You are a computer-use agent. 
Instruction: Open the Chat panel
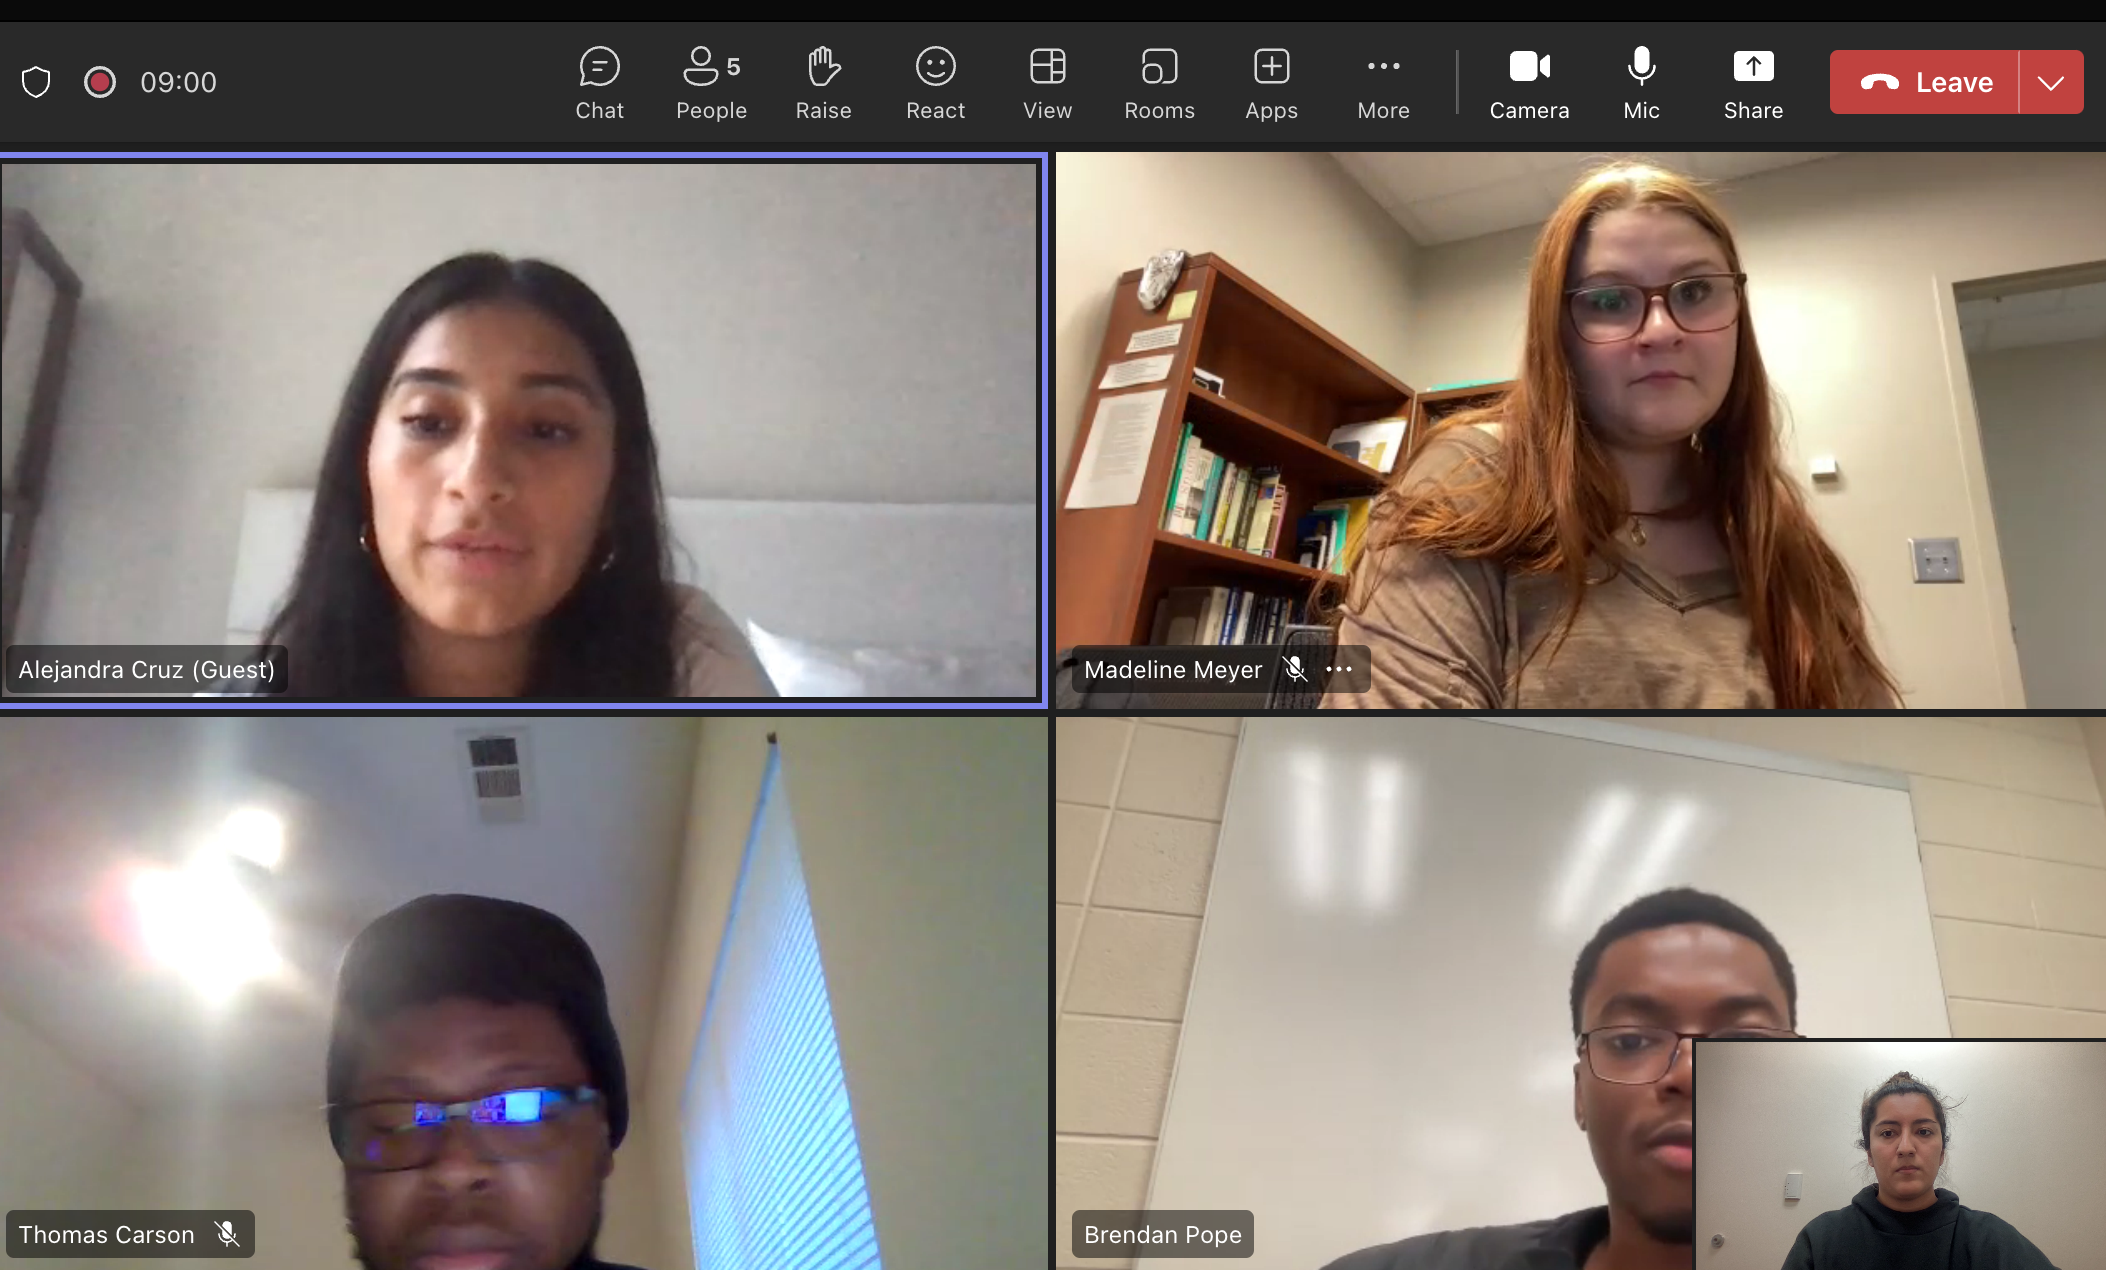599,83
